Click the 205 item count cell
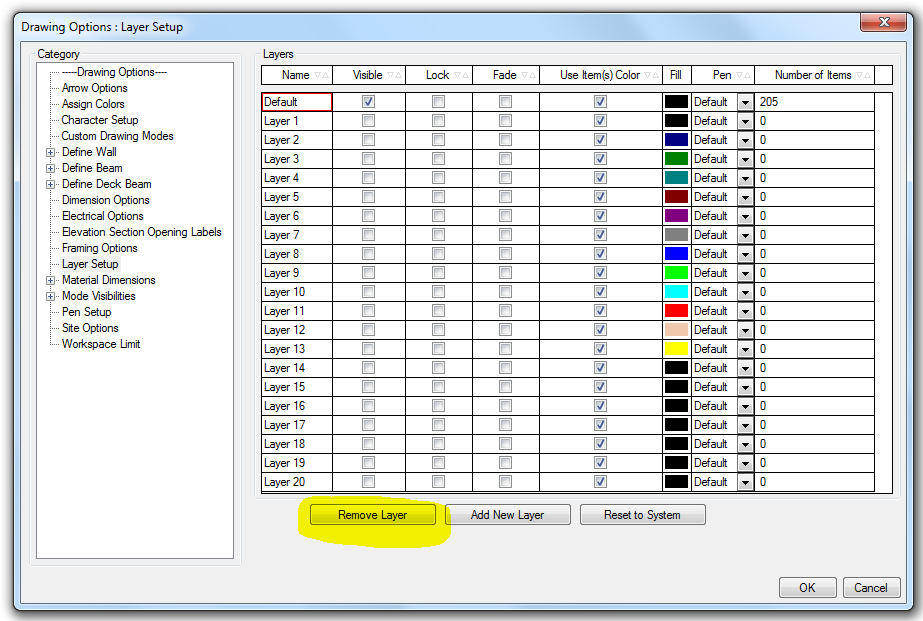923x621 pixels. (815, 102)
